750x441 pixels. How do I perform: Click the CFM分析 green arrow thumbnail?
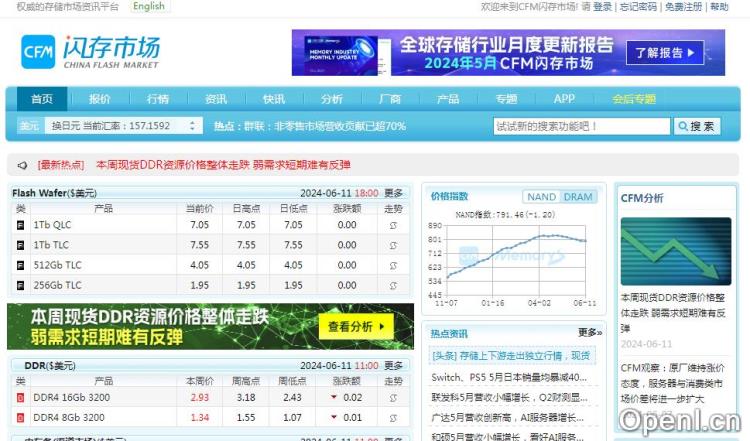pos(676,251)
